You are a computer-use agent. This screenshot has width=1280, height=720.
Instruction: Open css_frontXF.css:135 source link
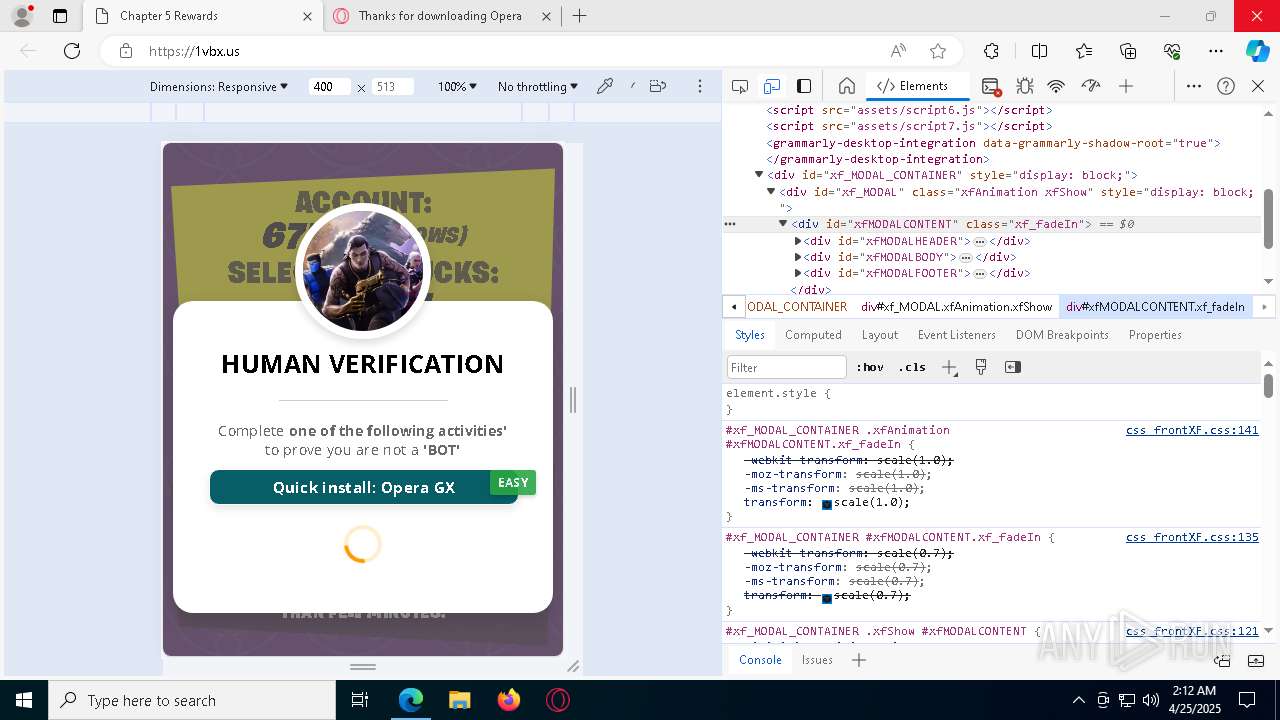(x=1192, y=537)
